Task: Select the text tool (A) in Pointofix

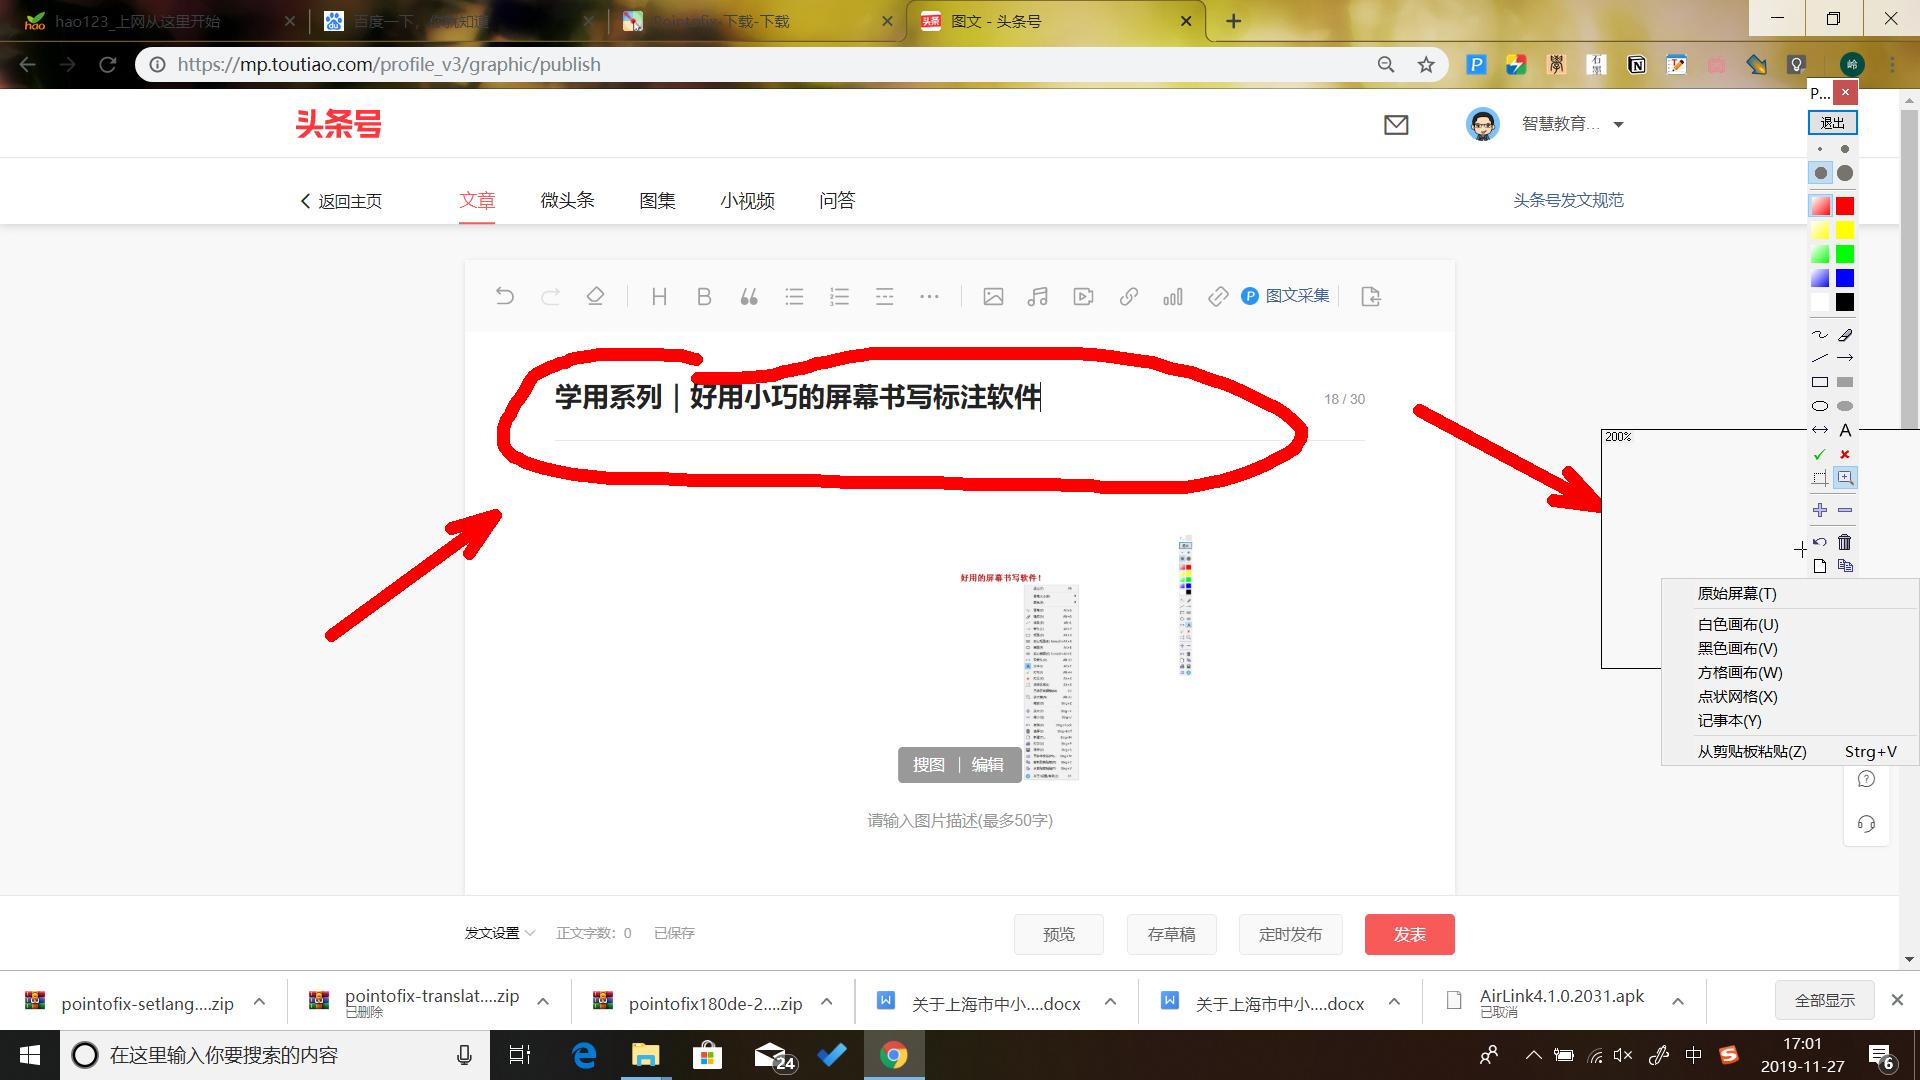Action: (x=1846, y=430)
